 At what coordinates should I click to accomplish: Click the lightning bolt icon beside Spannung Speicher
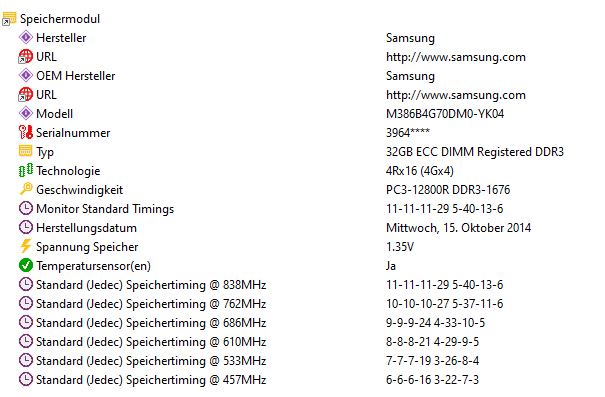point(26,246)
